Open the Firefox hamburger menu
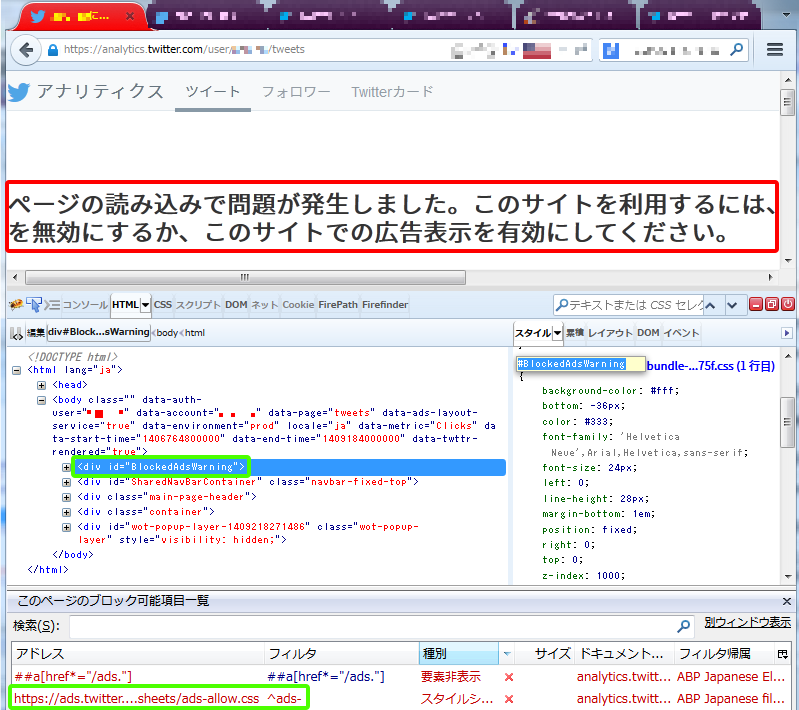799x710 pixels. pyautogui.click(x=775, y=49)
